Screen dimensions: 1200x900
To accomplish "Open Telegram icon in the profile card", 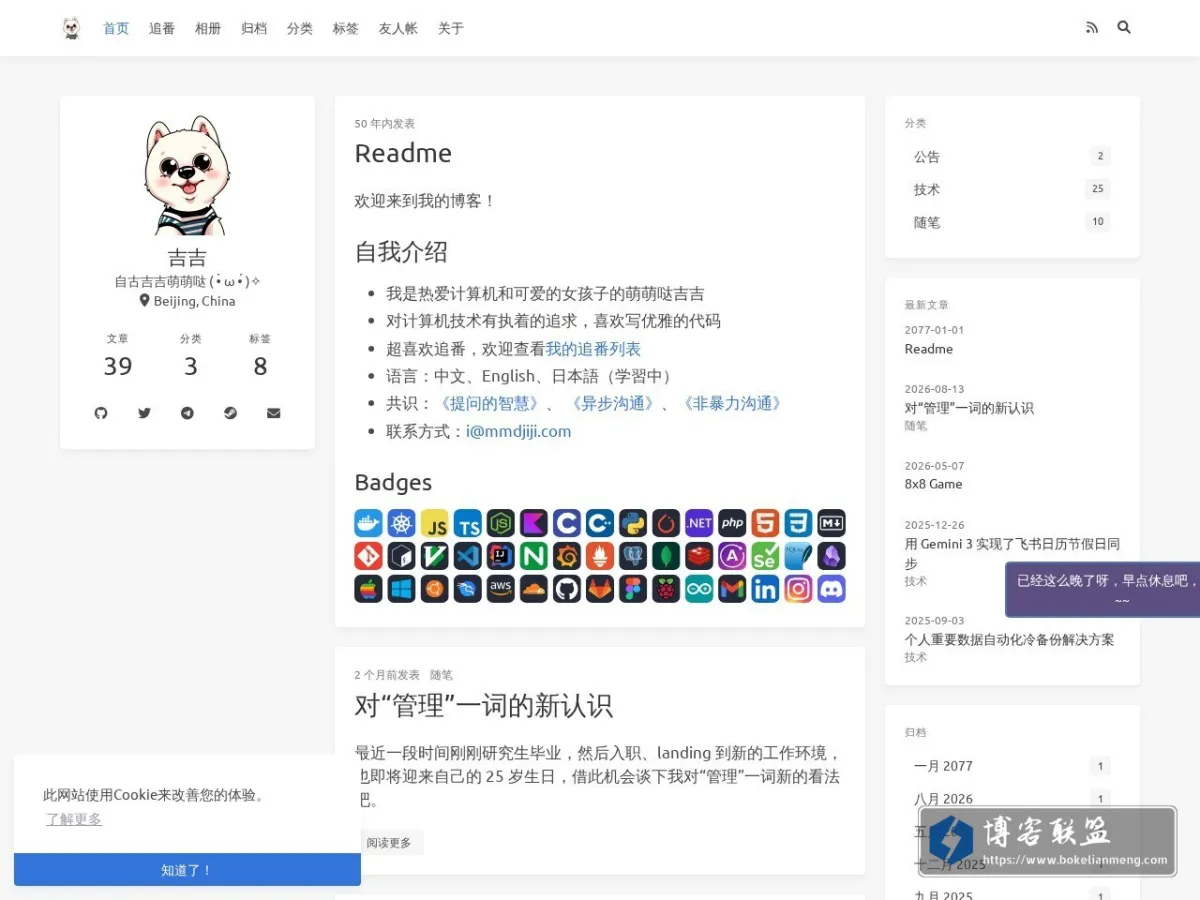I will pos(187,413).
